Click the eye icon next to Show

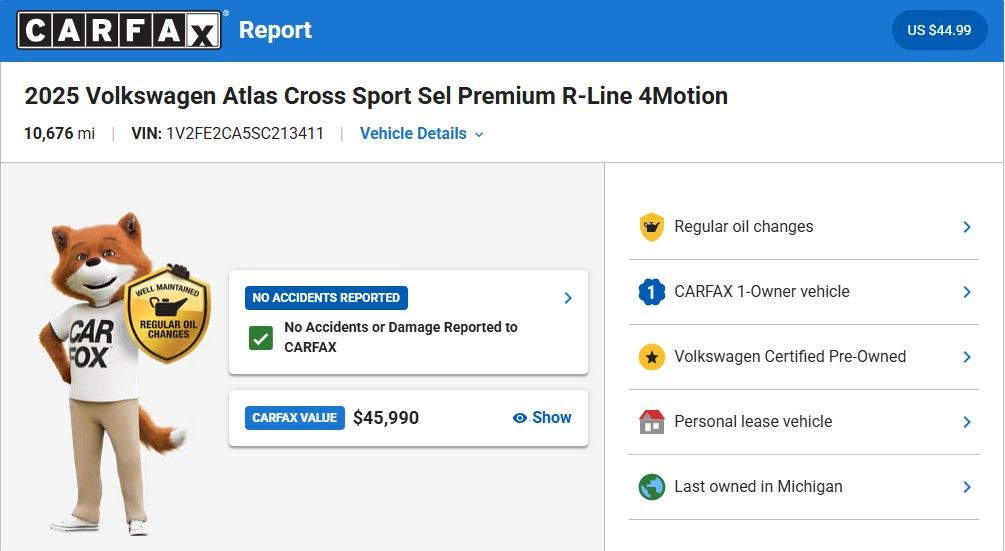[520, 418]
